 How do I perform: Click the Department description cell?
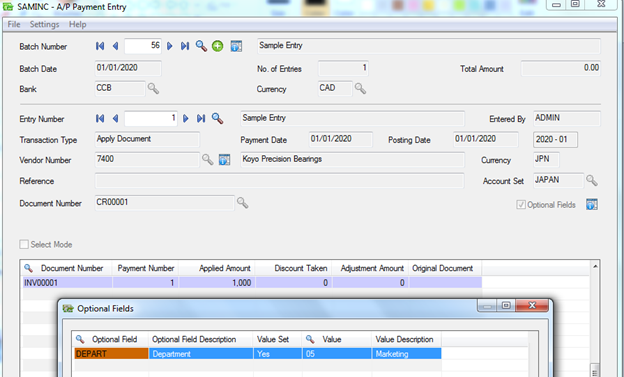pyautogui.click(x=201, y=354)
